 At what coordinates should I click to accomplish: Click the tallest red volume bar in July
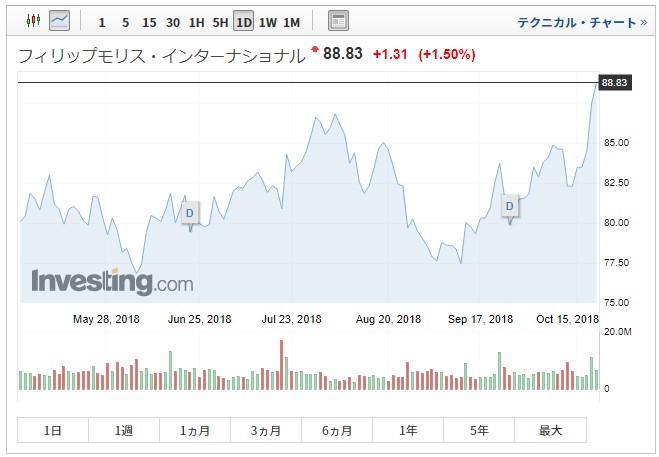[x=282, y=365]
